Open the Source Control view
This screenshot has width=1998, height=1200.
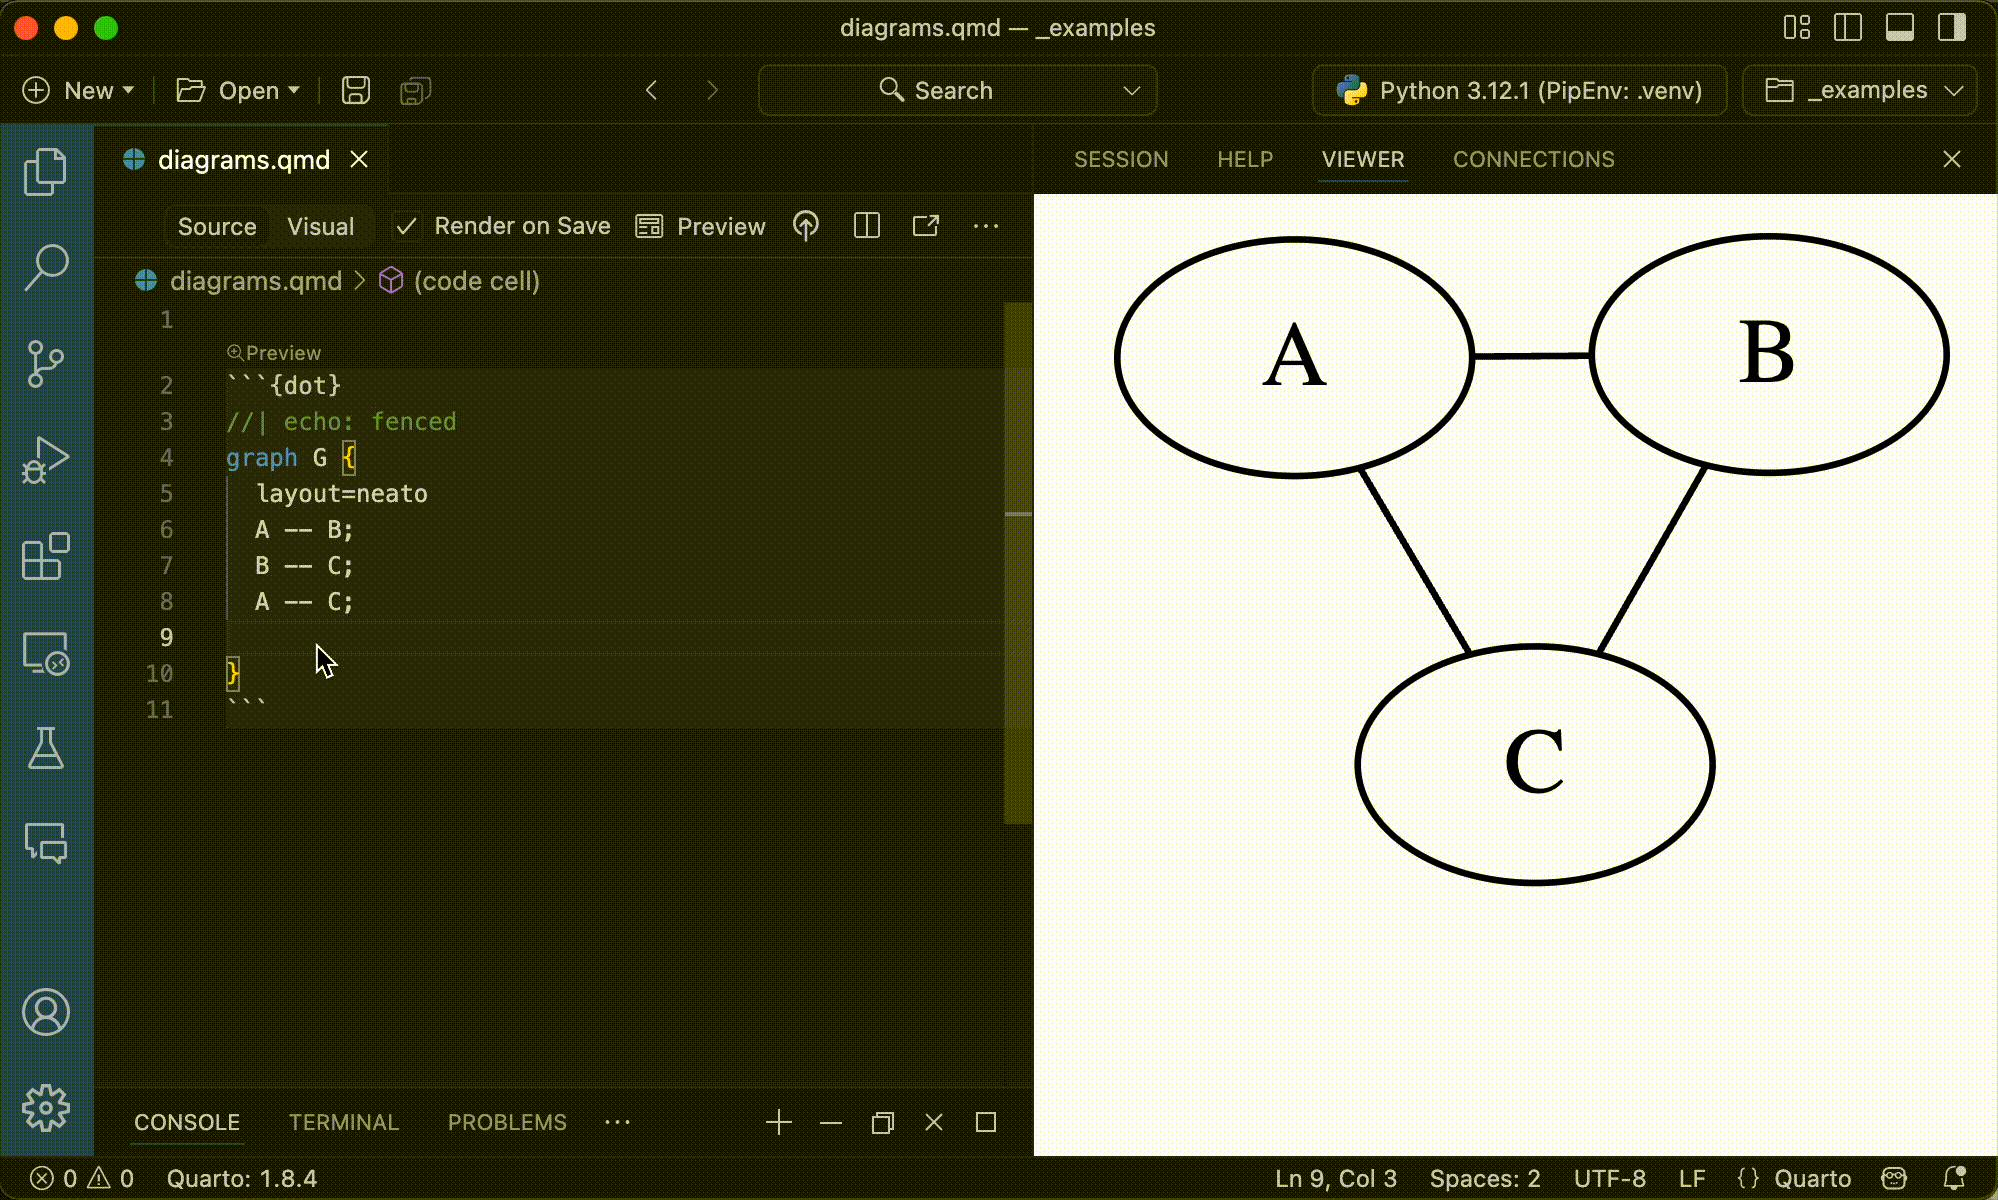coord(47,363)
